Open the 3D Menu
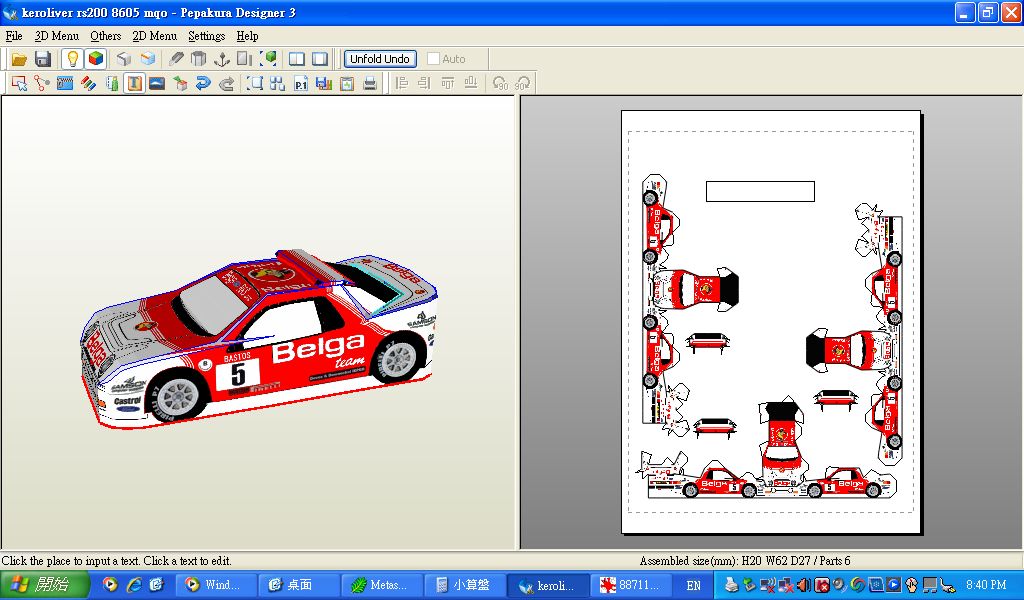The width and height of the screenshot is (1024, 600). [x=56, y=36]
